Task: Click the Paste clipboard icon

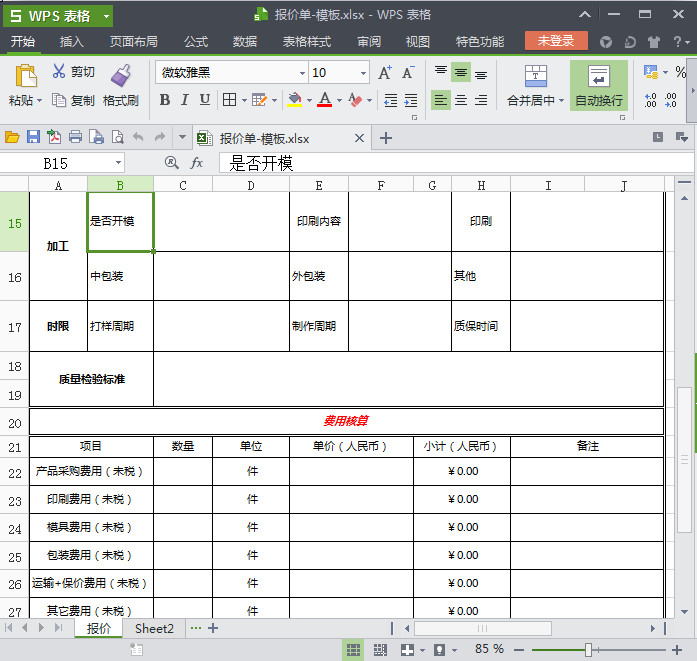Action: (x=26, y=76)
